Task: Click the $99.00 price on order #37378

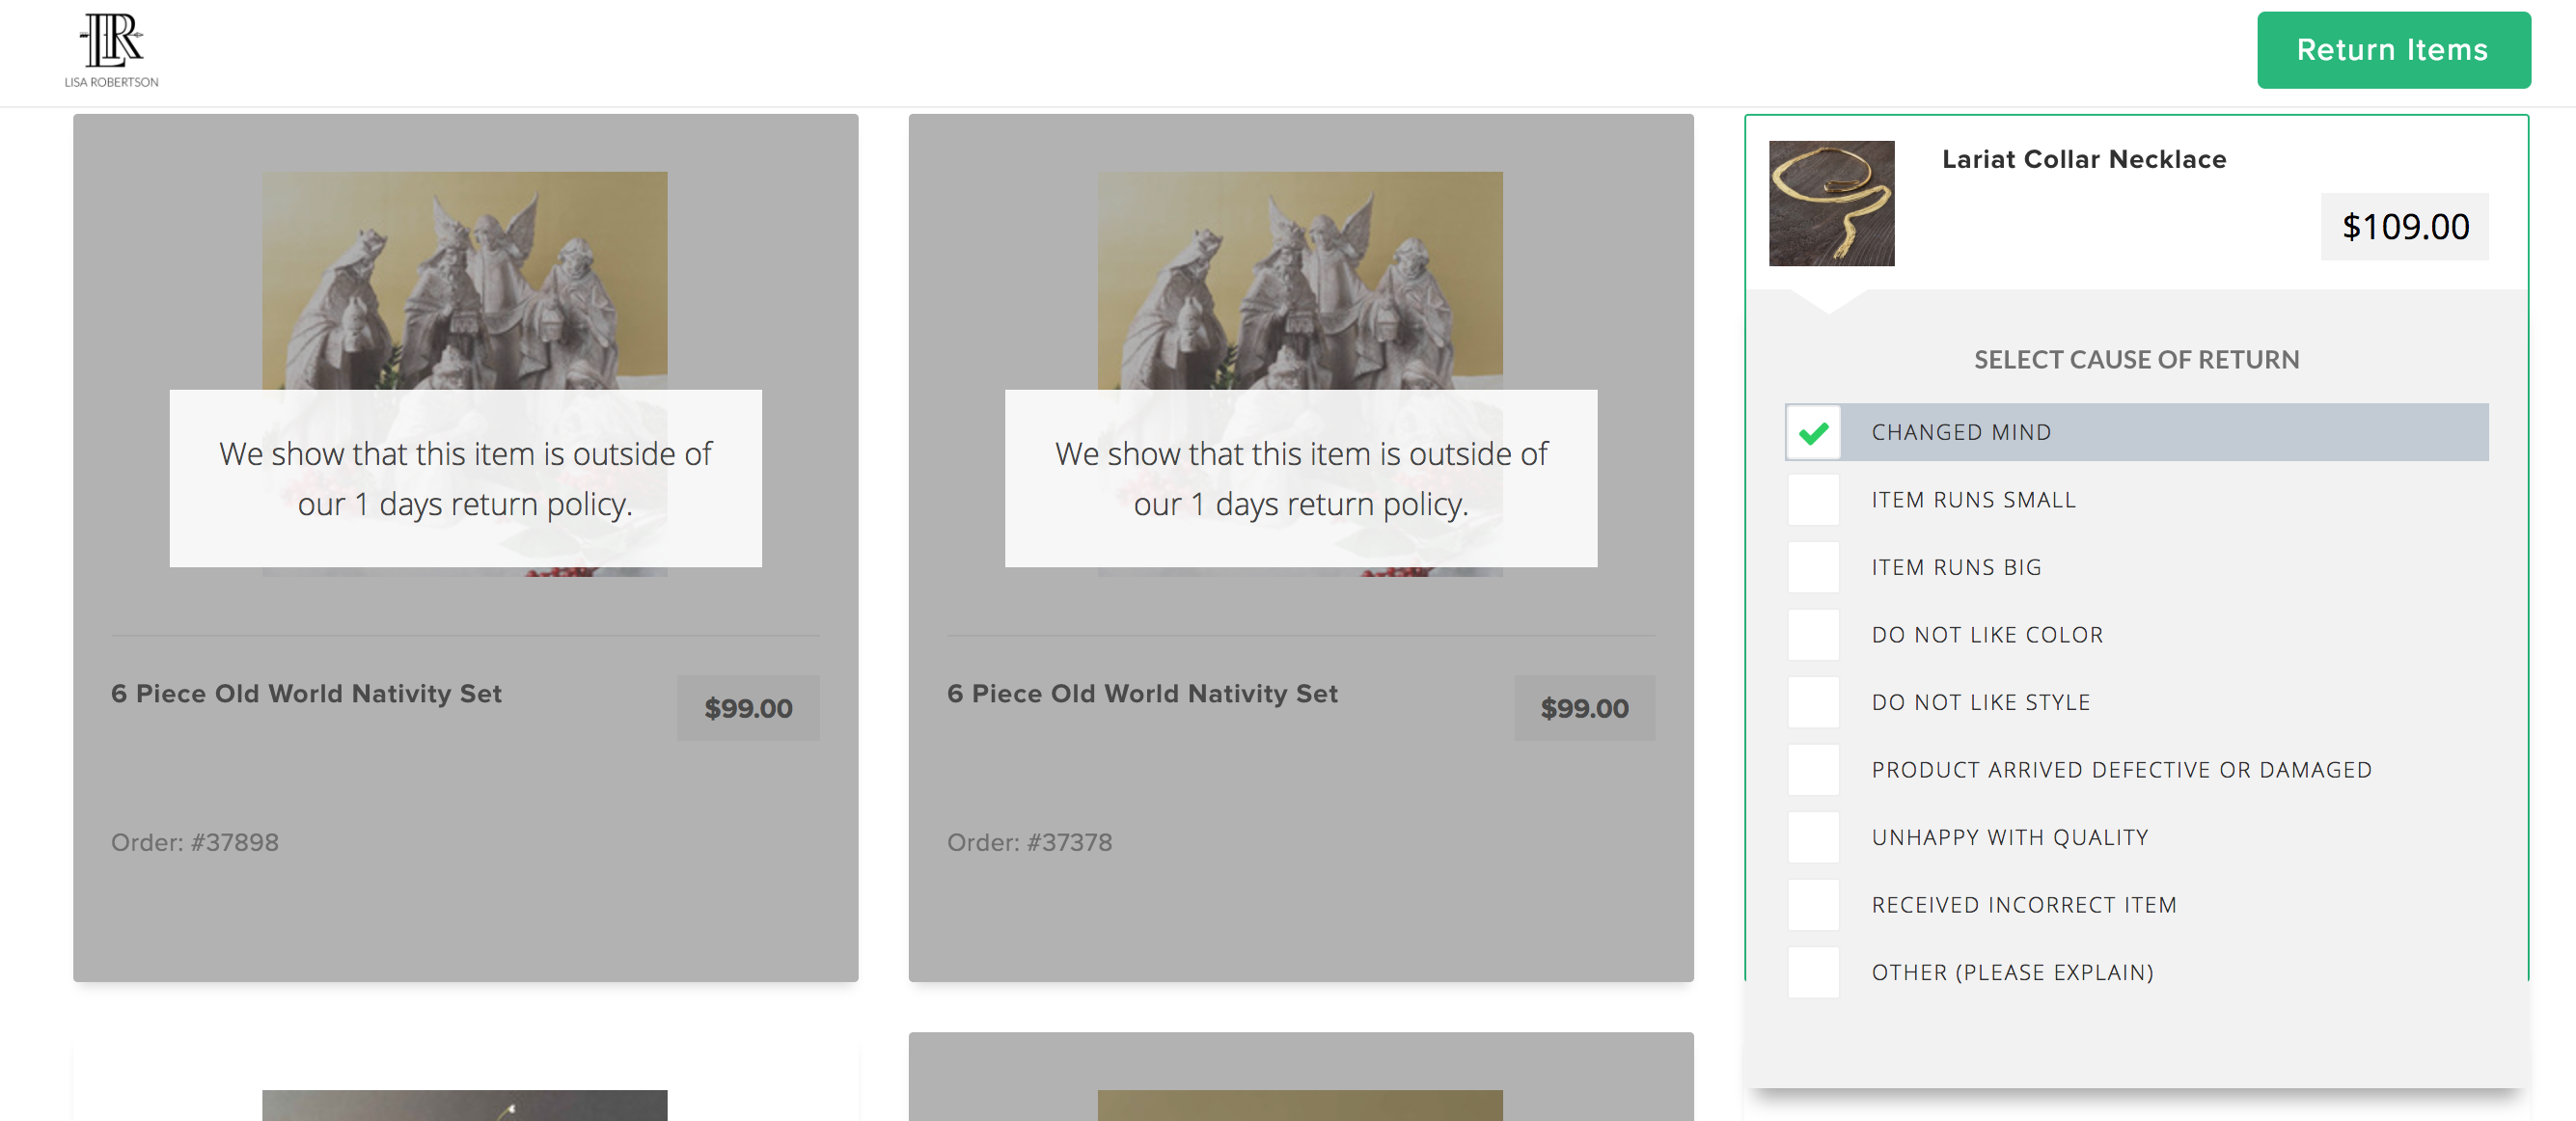Action: click(1584, 709)
